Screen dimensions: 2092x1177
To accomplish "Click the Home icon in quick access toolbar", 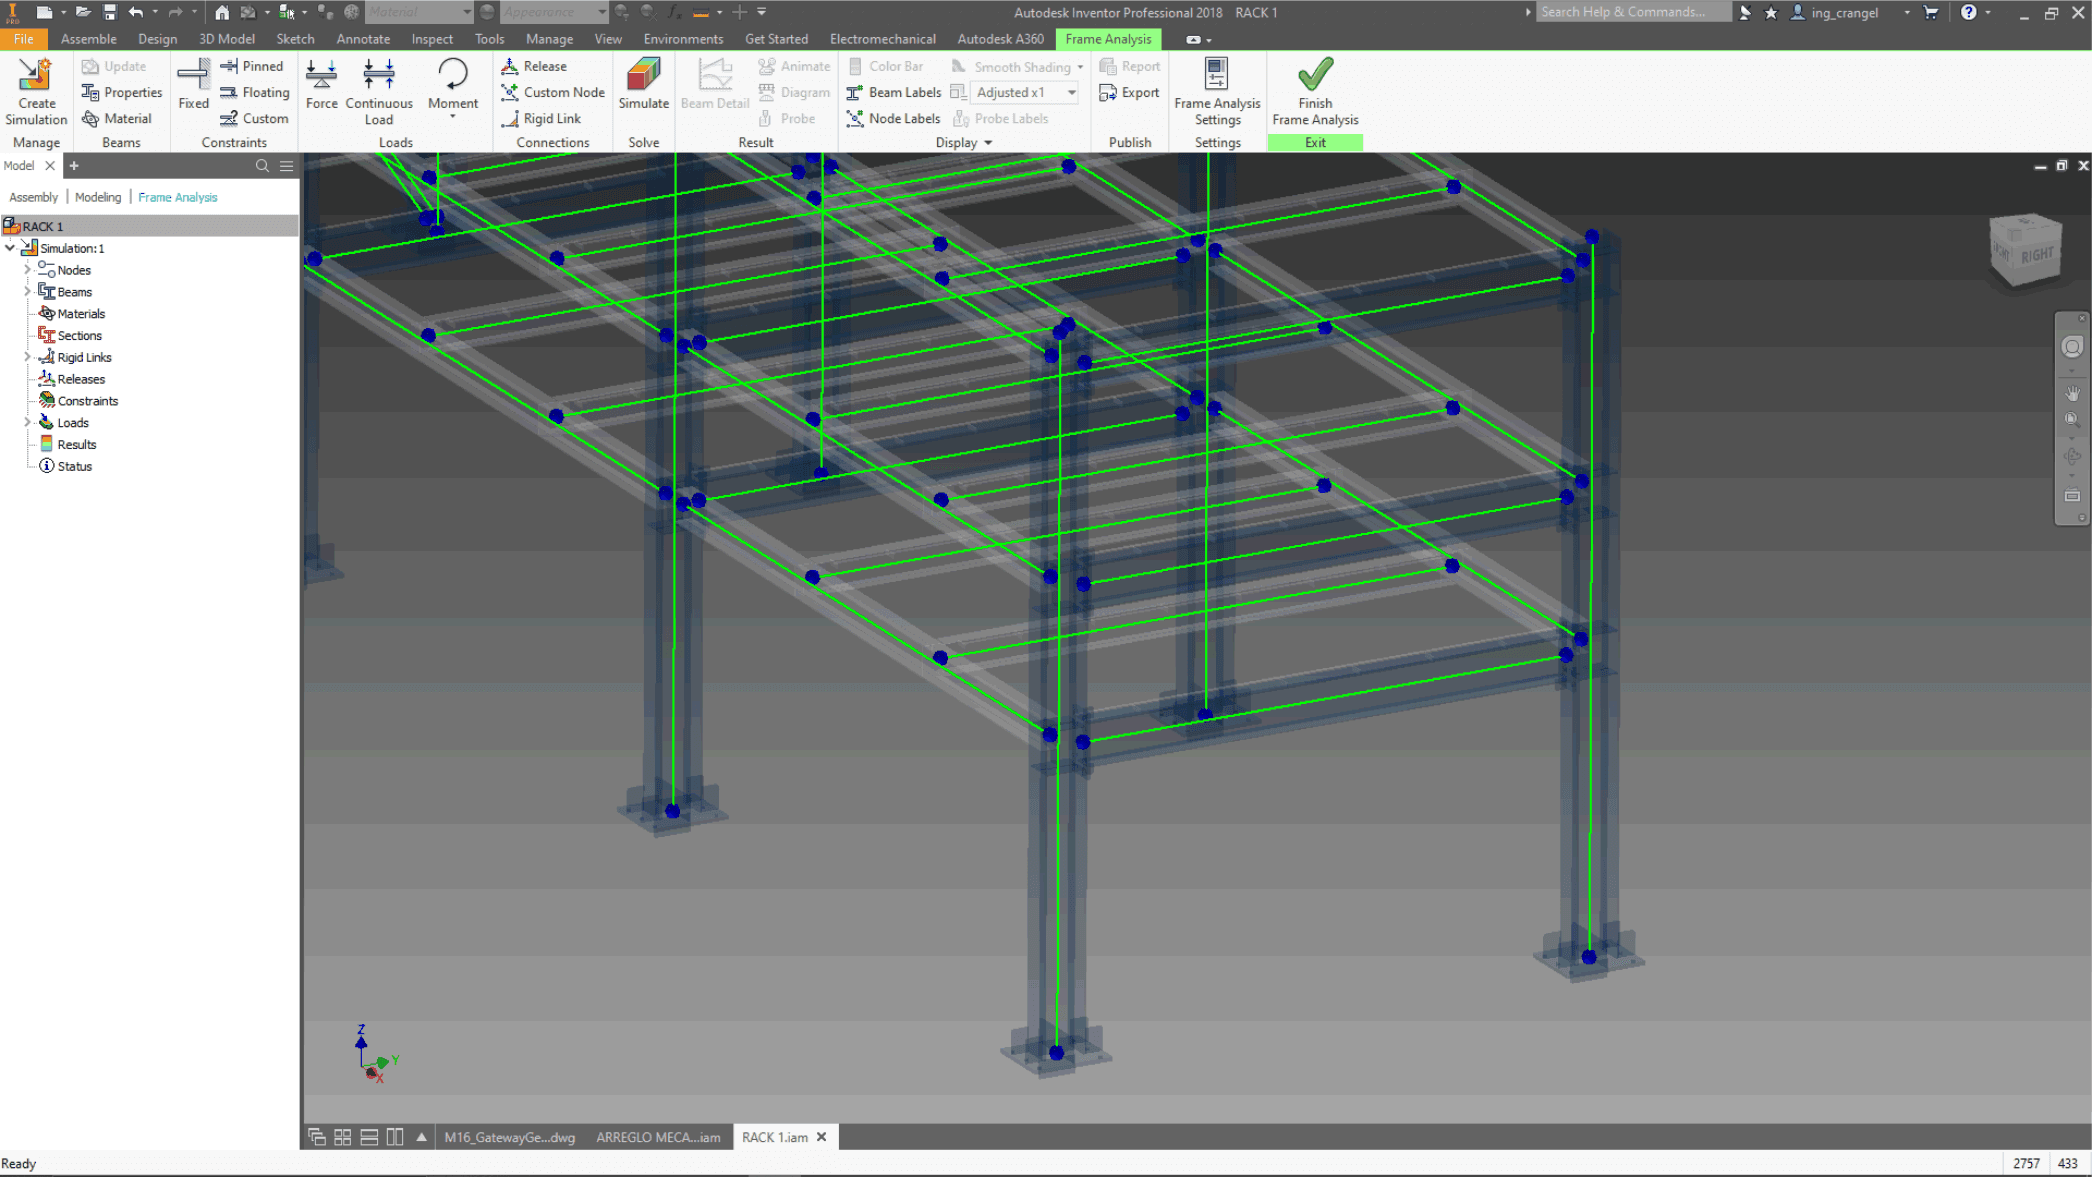I will click(x=222, y=12).
